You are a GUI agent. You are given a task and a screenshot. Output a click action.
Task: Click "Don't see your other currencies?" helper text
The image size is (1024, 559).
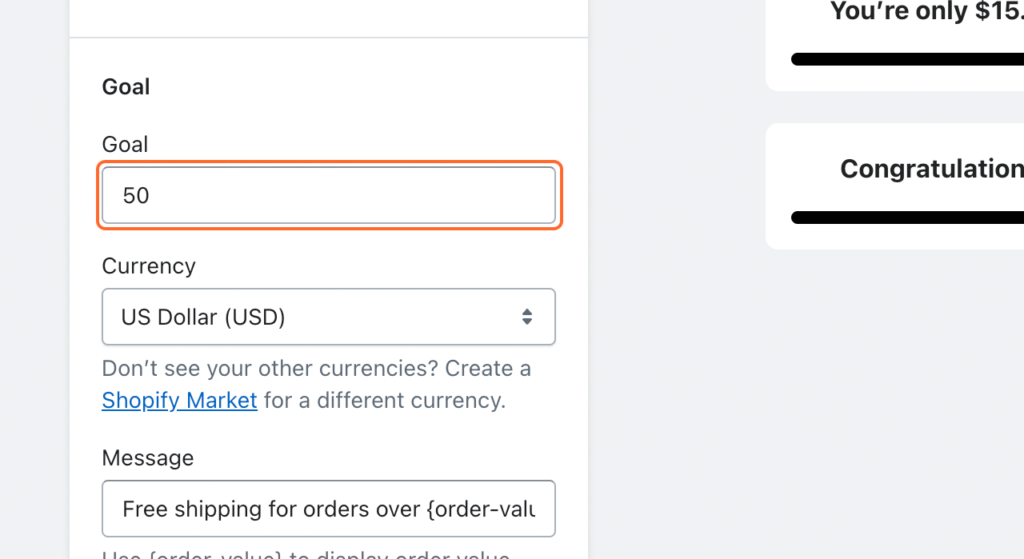[x=270, y=368]
